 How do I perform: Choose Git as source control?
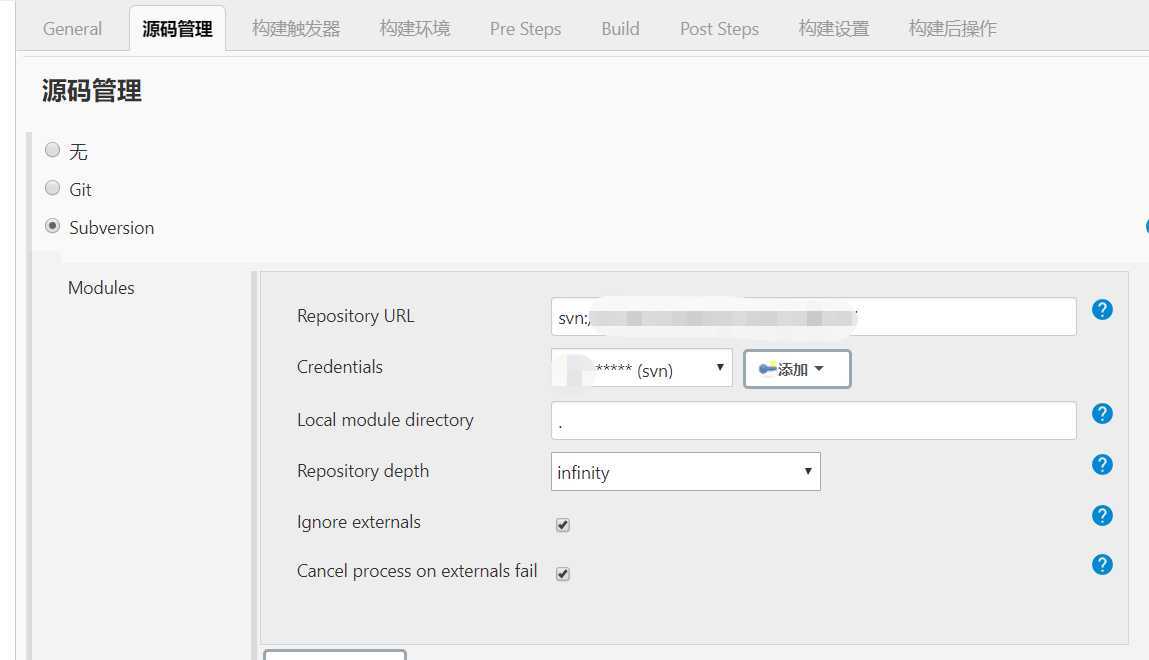pyautogui.click(x=52, y=188)
